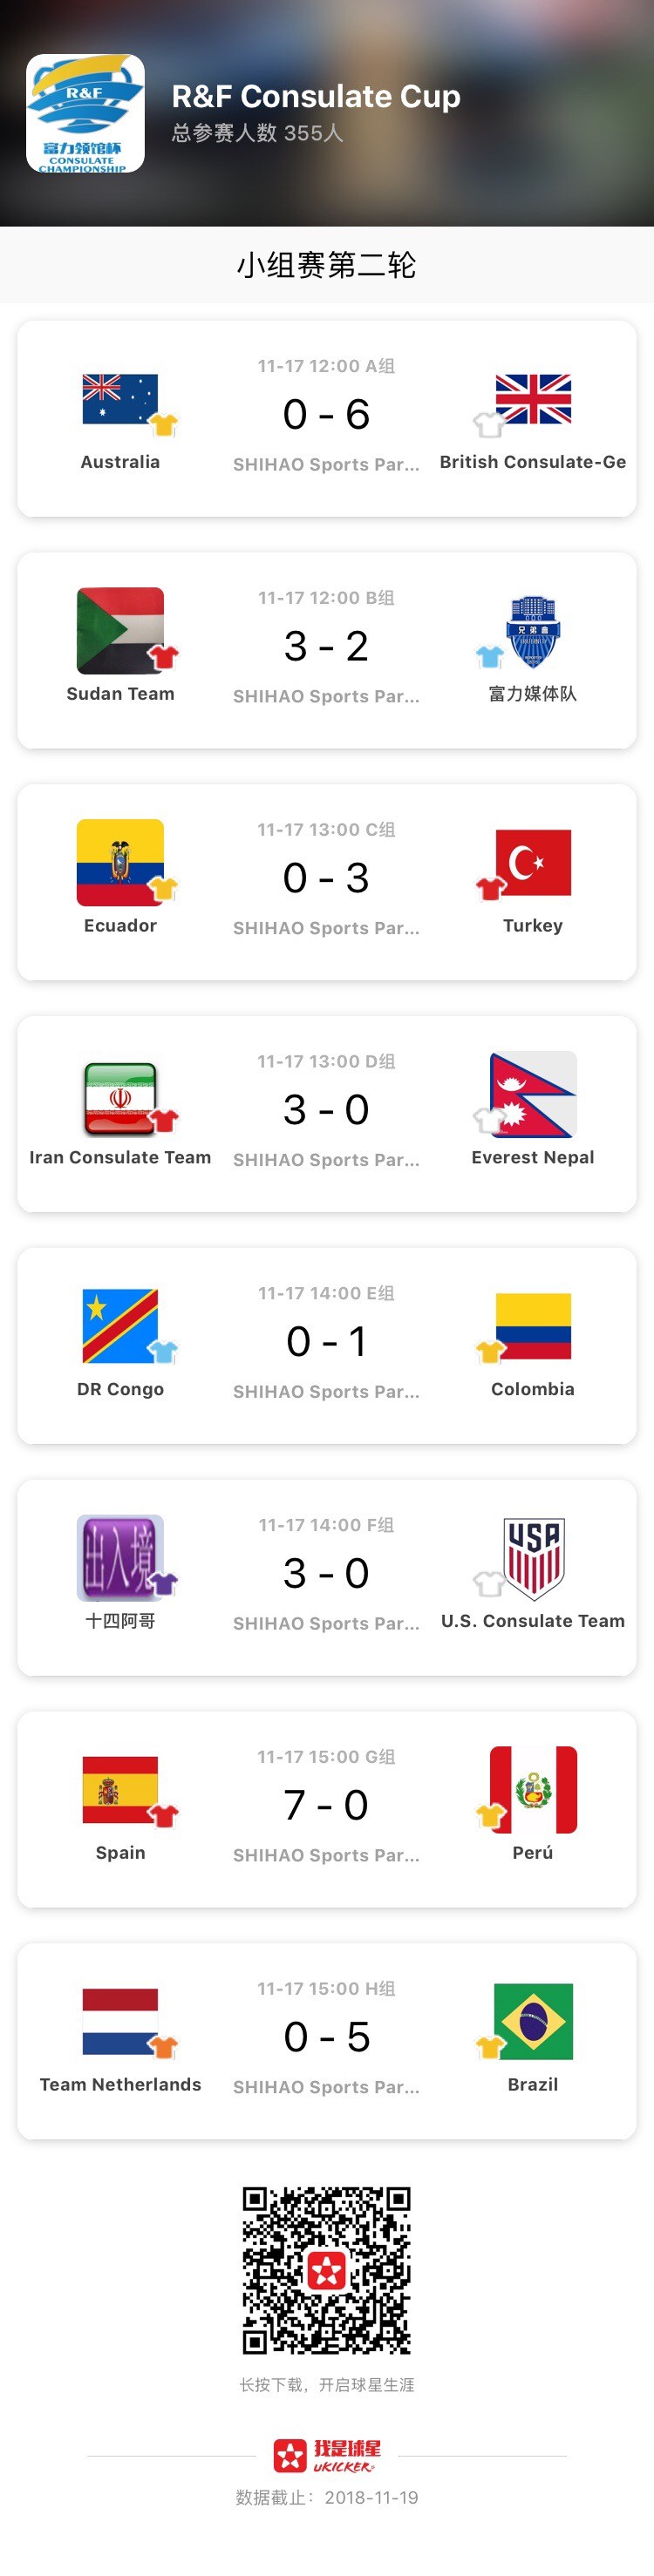Click the Ecuador flag icon
This screenshot has width=654, height=2576.
pyautogui.click(x=120, y=862)
